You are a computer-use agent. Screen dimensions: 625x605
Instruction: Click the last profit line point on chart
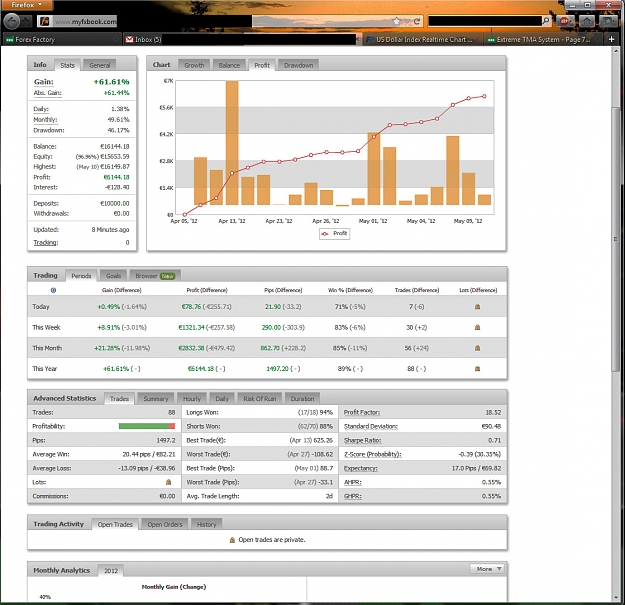(484, 96)
